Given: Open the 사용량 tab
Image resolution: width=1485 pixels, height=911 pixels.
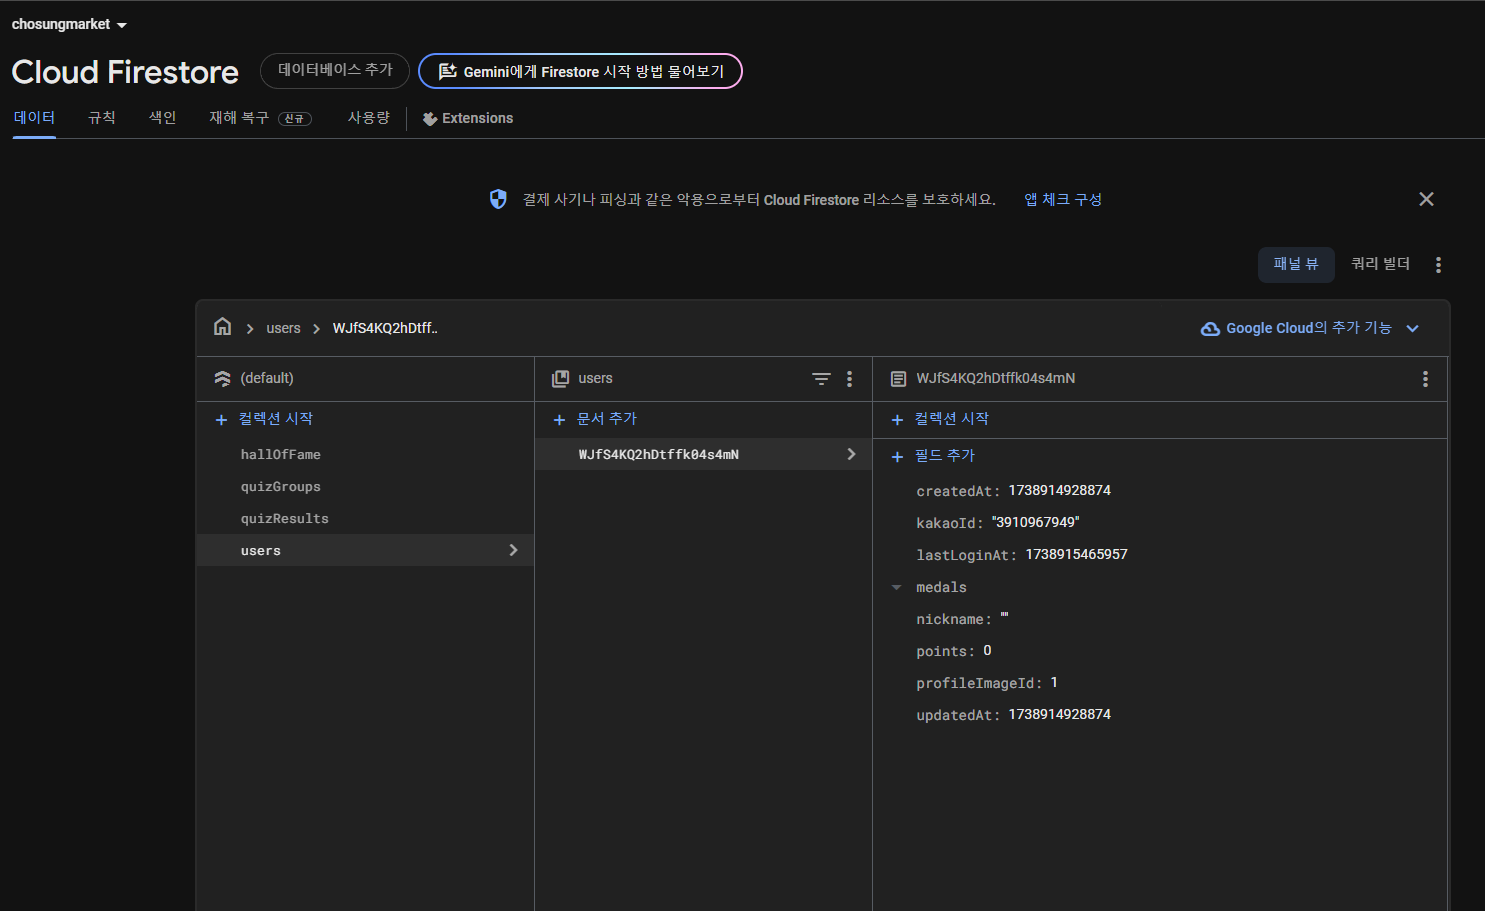Looking at the screenshot, I should click(x=369, y=118).
